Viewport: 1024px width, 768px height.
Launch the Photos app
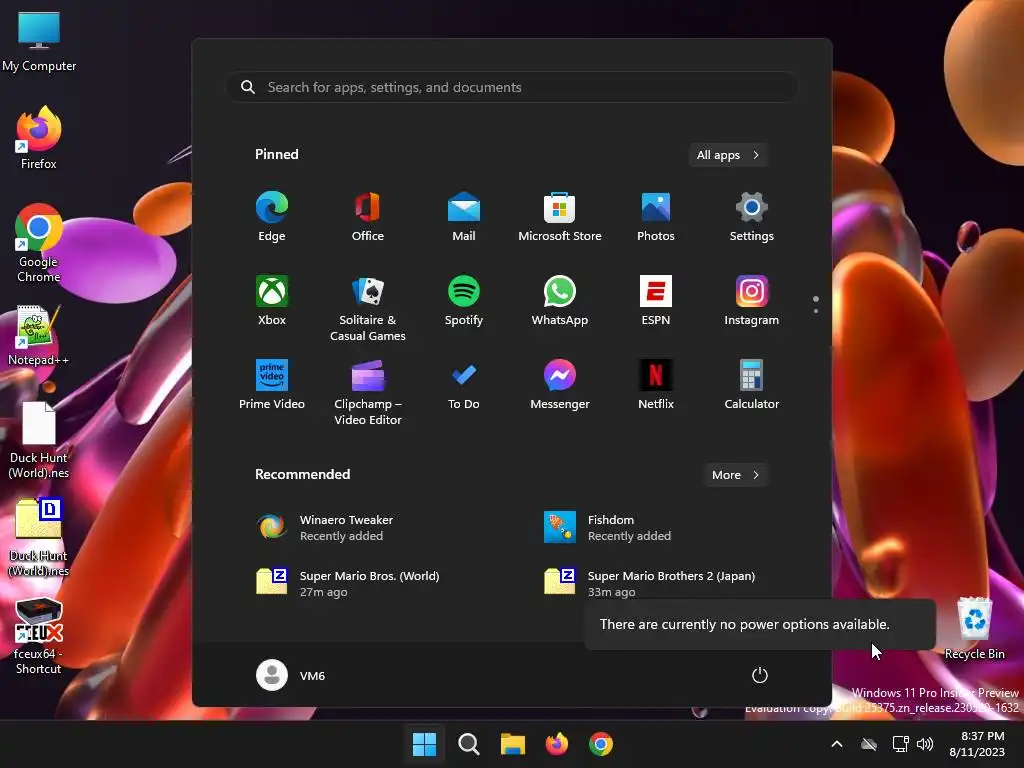(656, 217)
